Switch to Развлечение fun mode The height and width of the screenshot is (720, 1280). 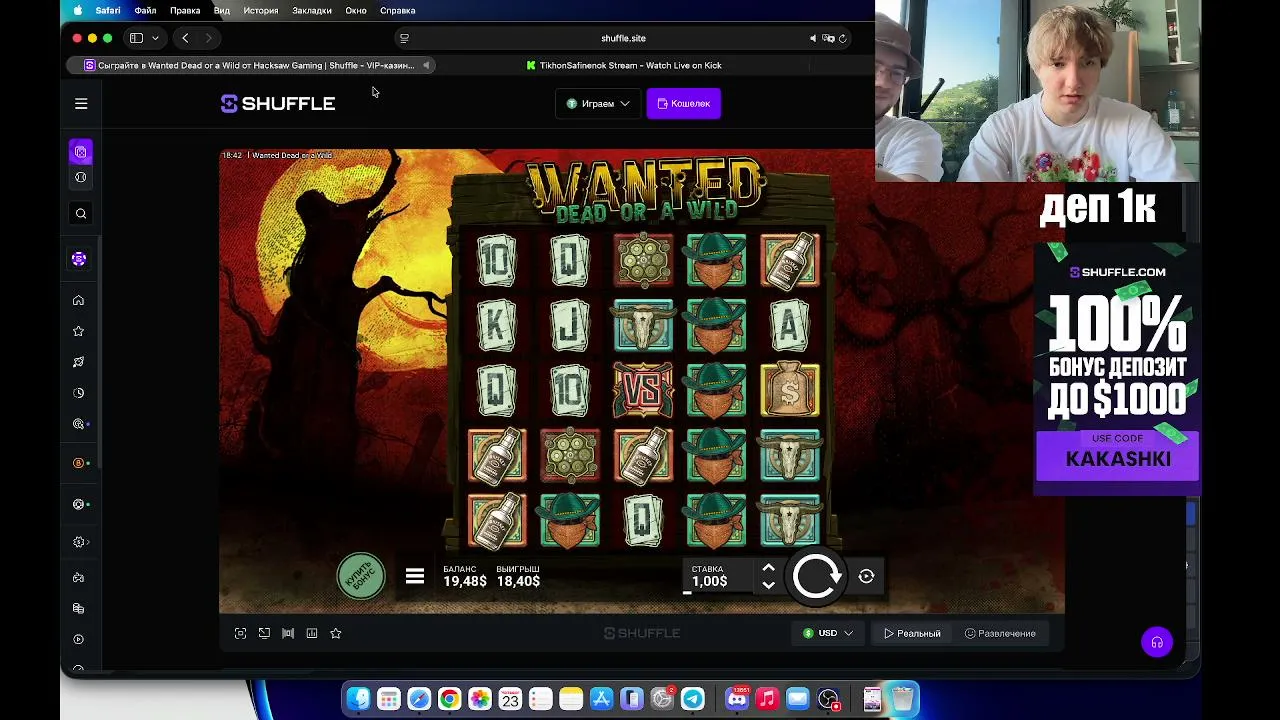coord(1000,633)
